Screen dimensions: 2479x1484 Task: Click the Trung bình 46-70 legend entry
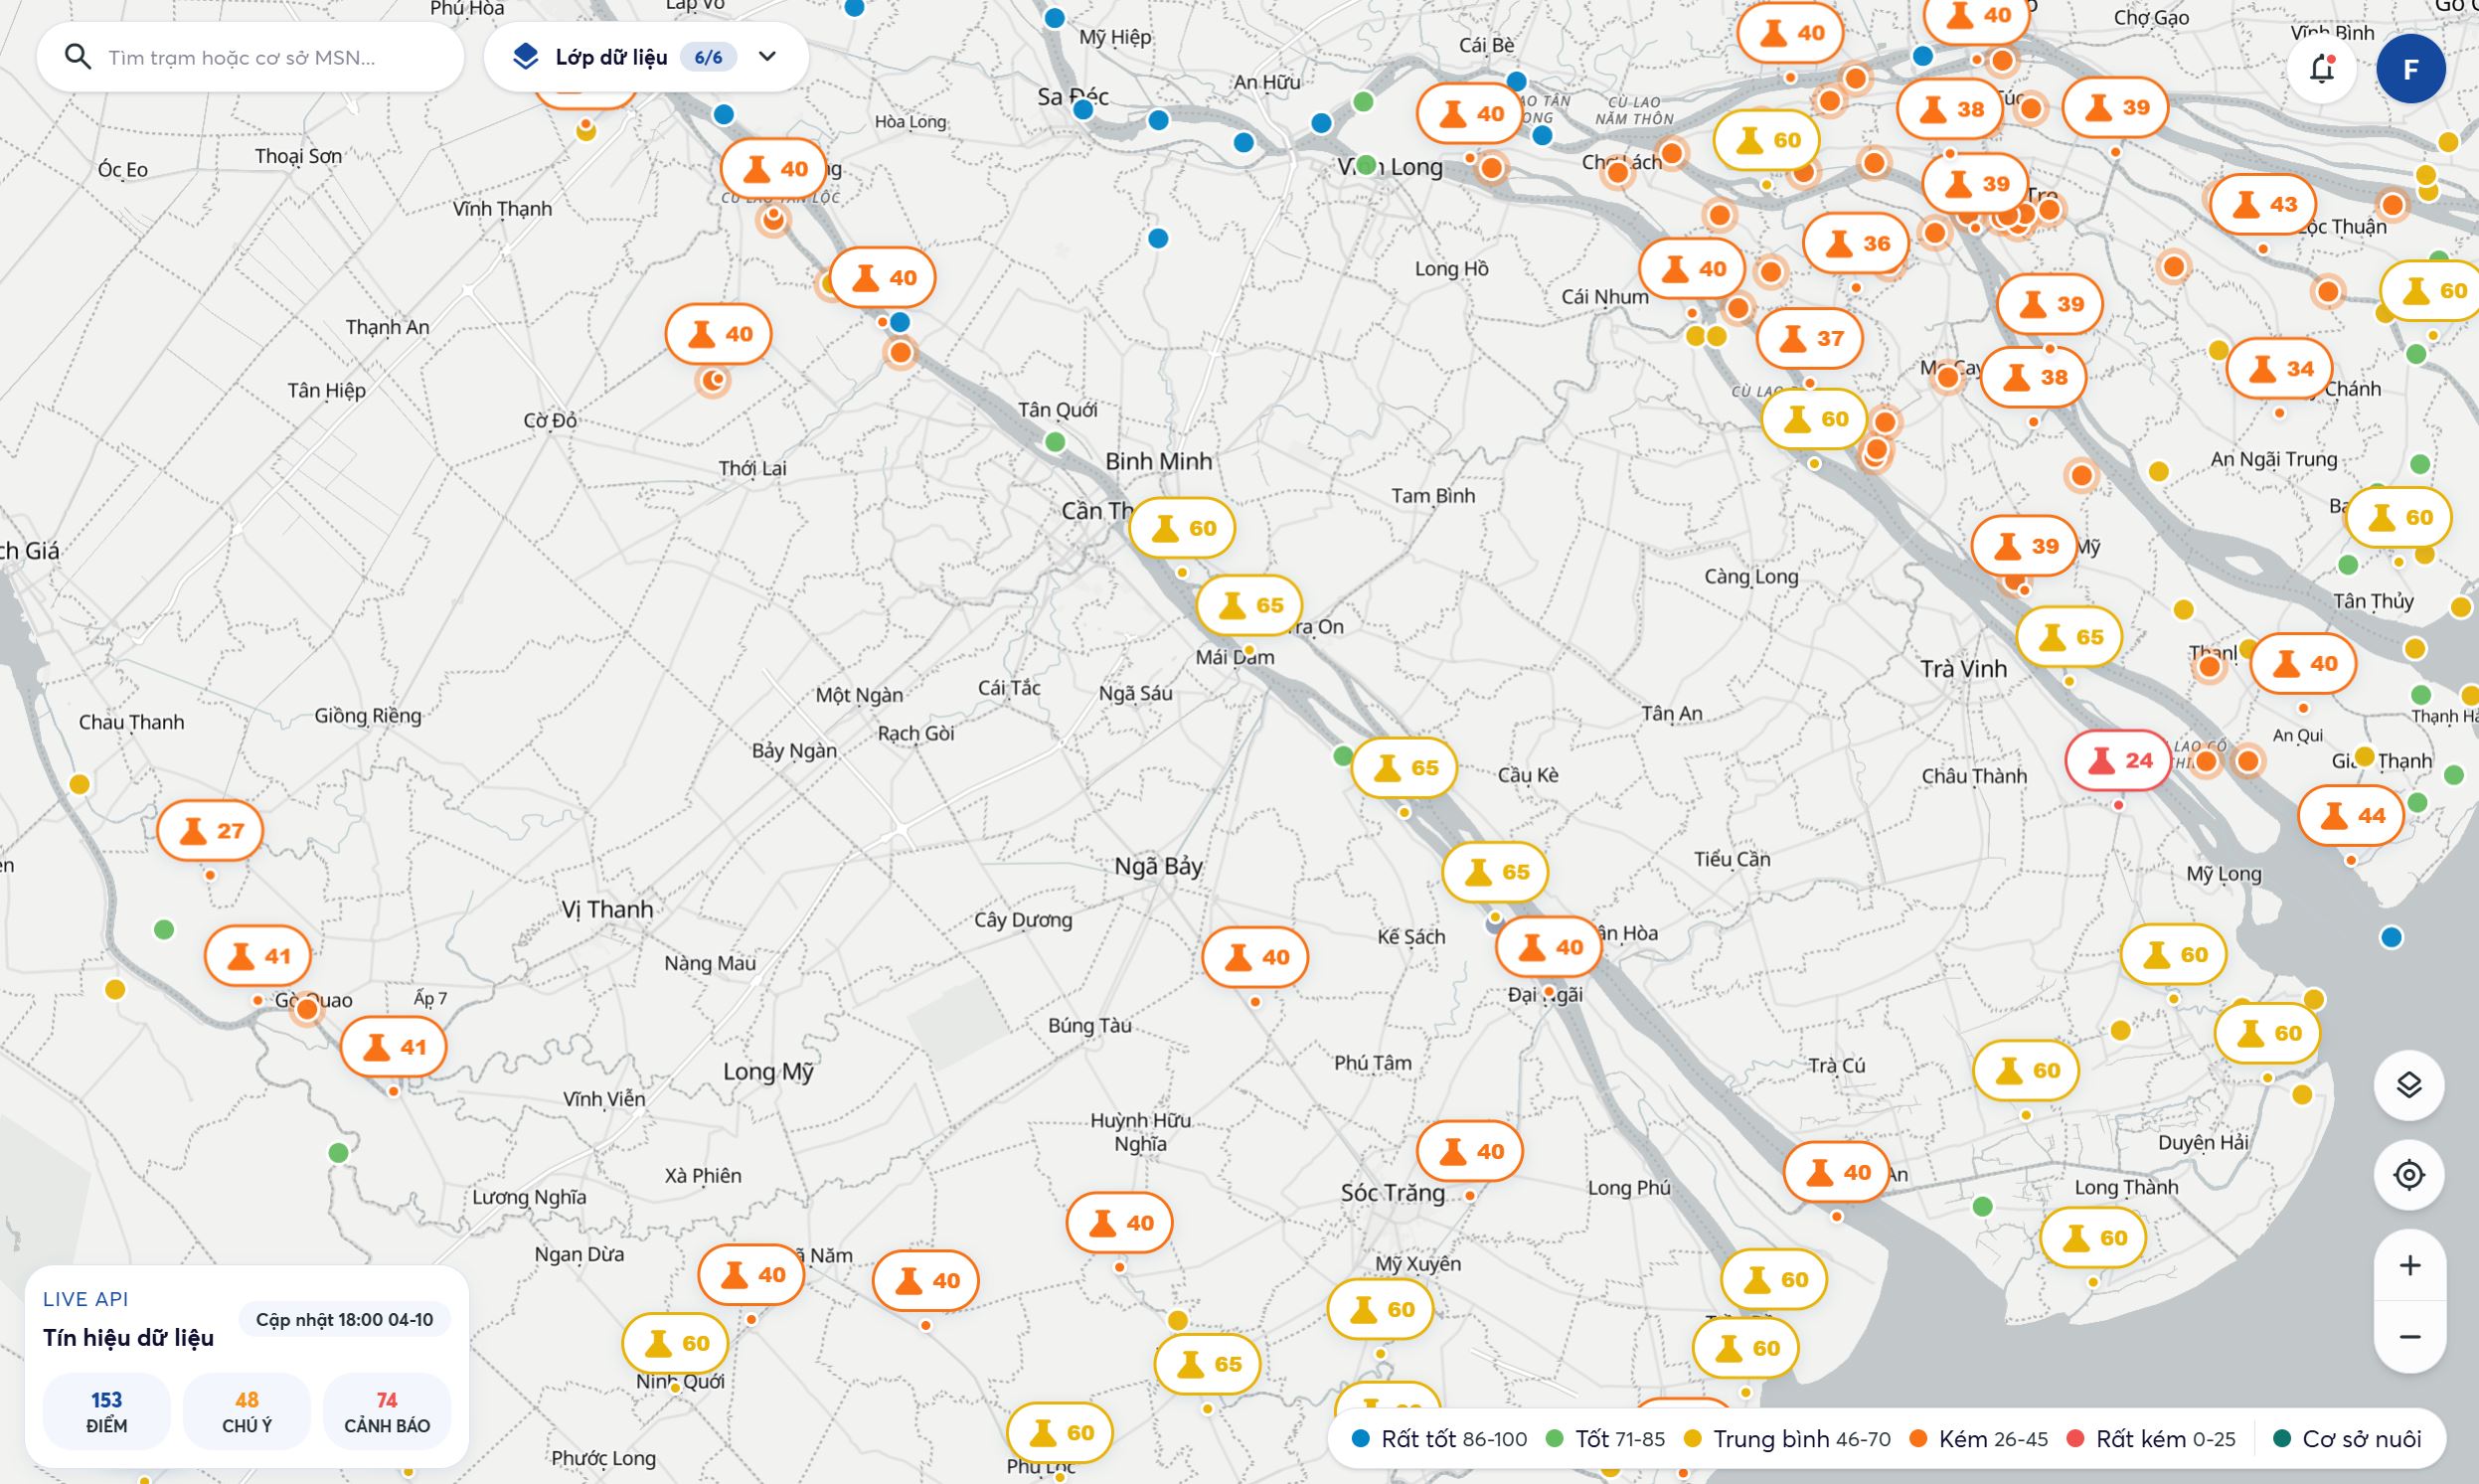tap(1787, 1439)
